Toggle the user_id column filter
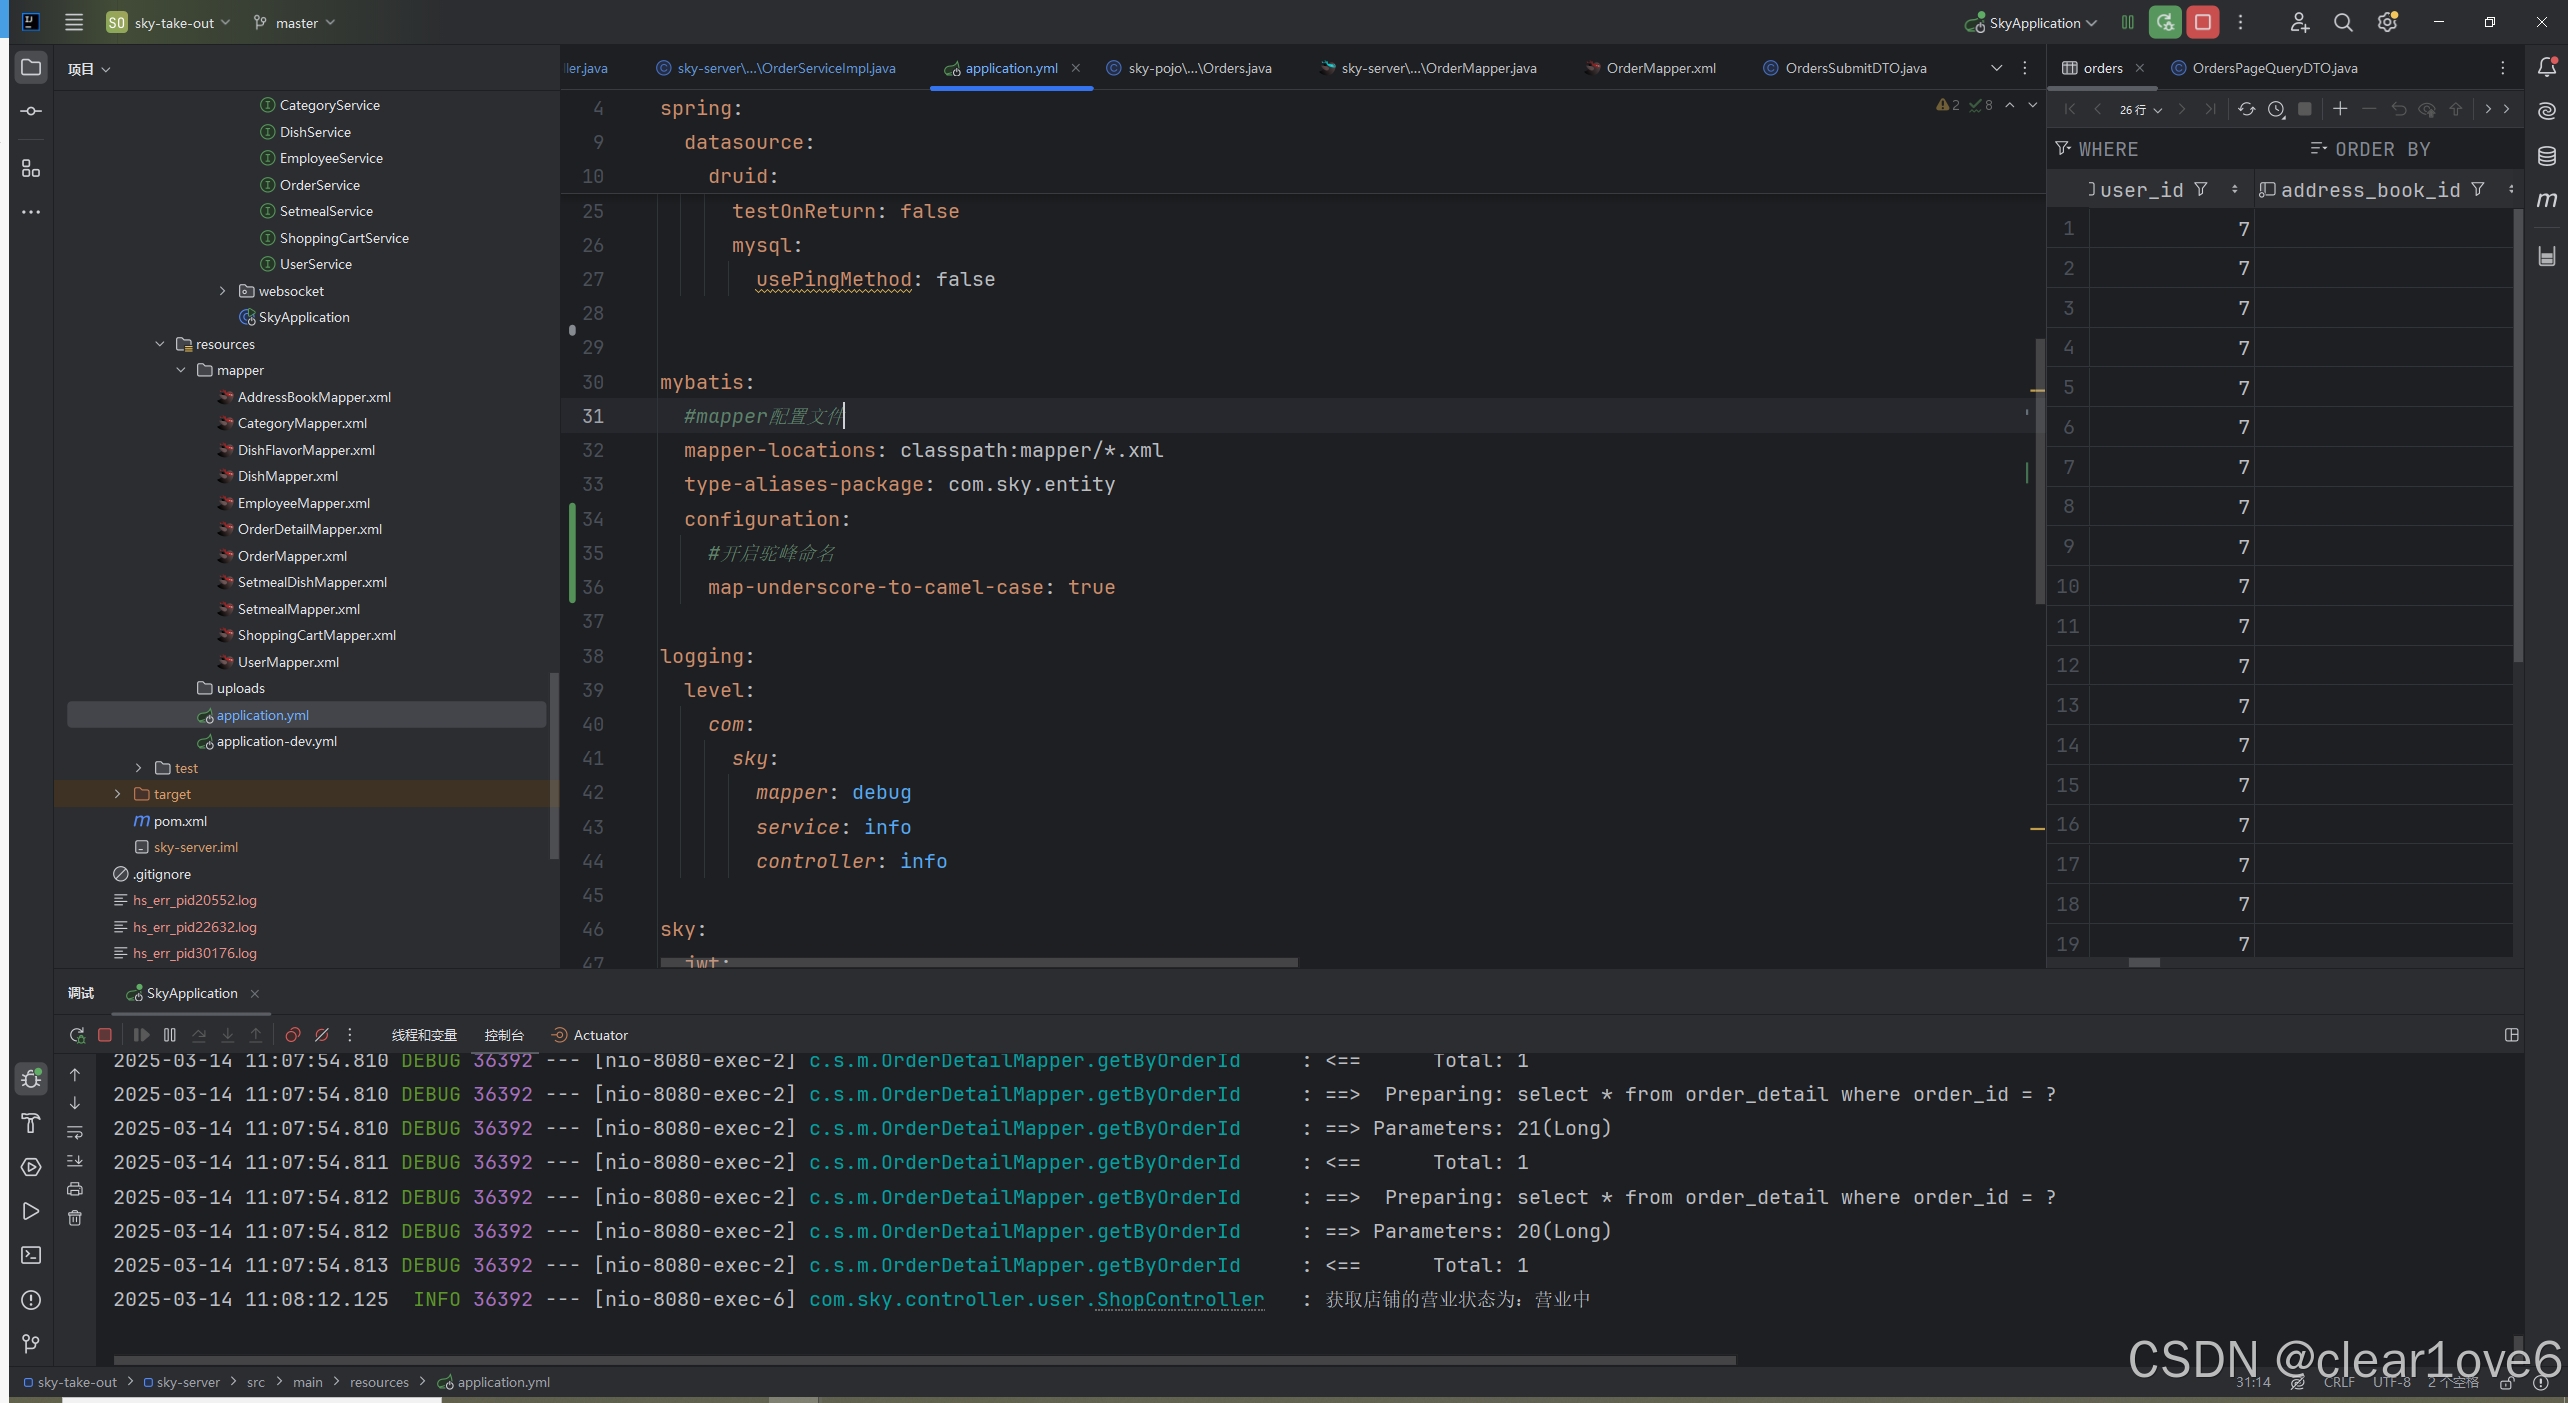 [x=2201, y=189]
